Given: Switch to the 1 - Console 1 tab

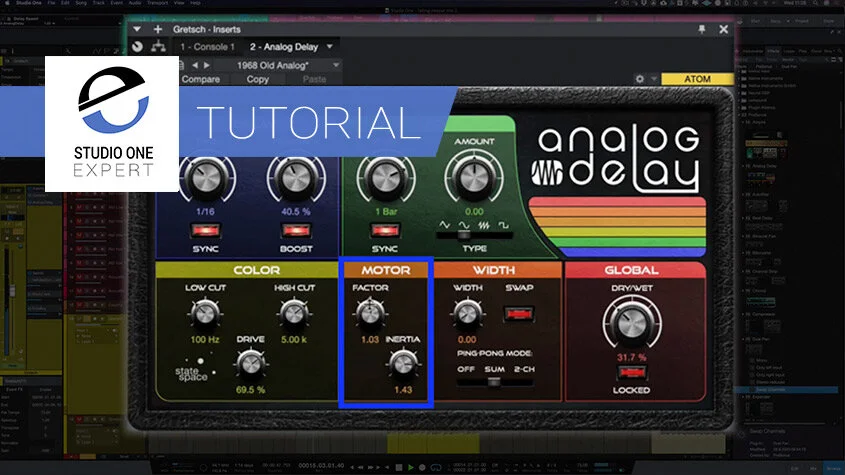Looking at the screenshot, I should (x=207, y=47).
